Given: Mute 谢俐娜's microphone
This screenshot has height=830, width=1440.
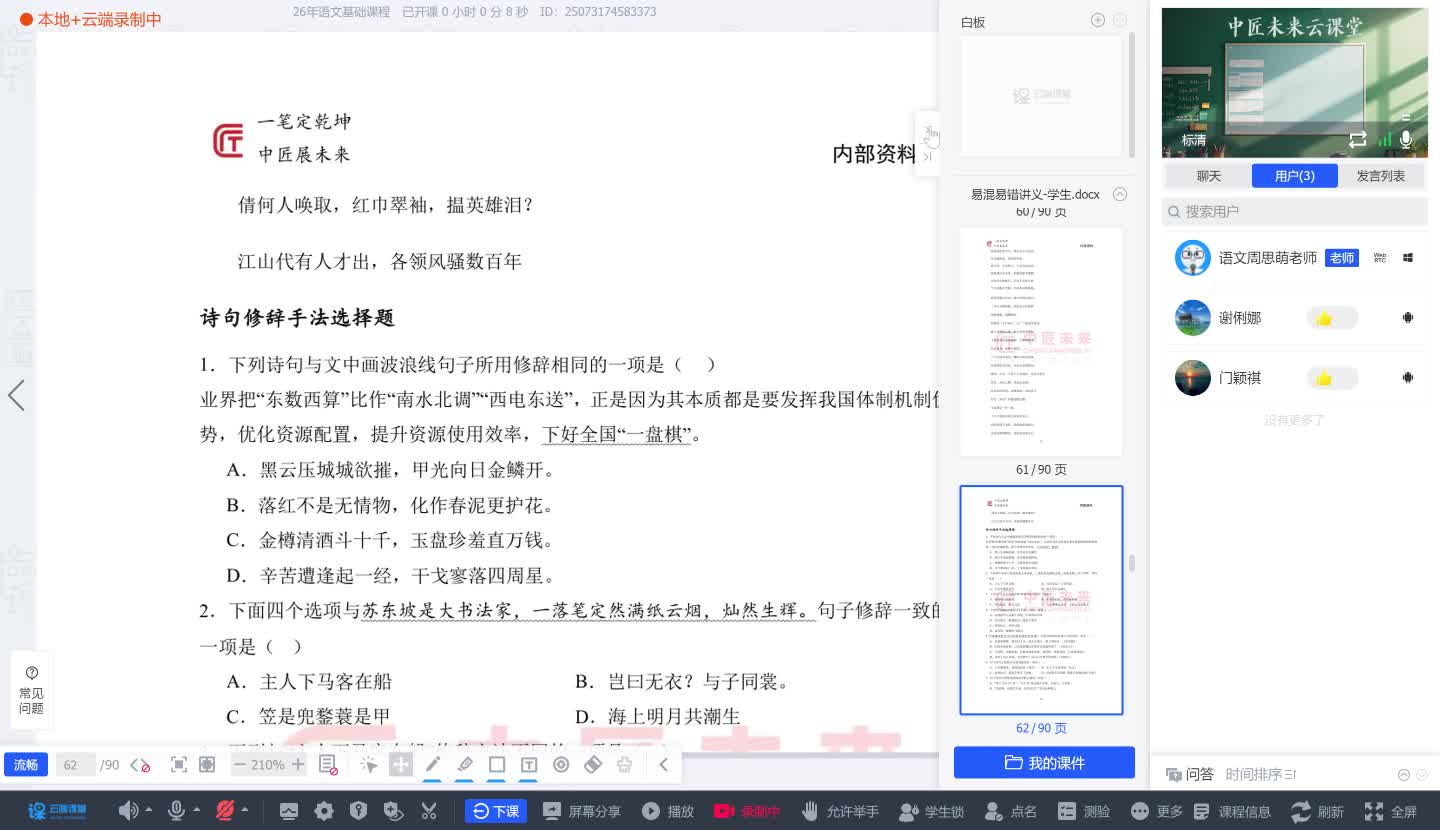Looking at the screenshot, I should coord(1407,318).
